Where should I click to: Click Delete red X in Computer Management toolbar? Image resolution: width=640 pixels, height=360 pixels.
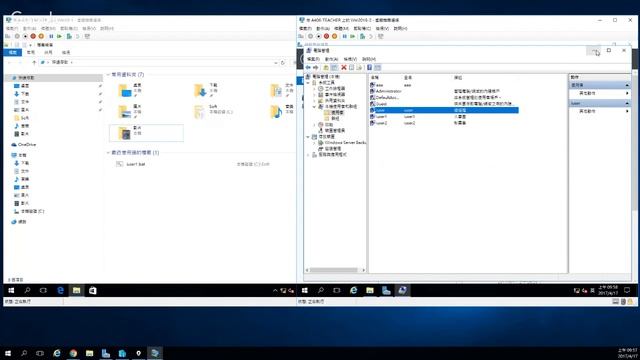tap(344, 67)
